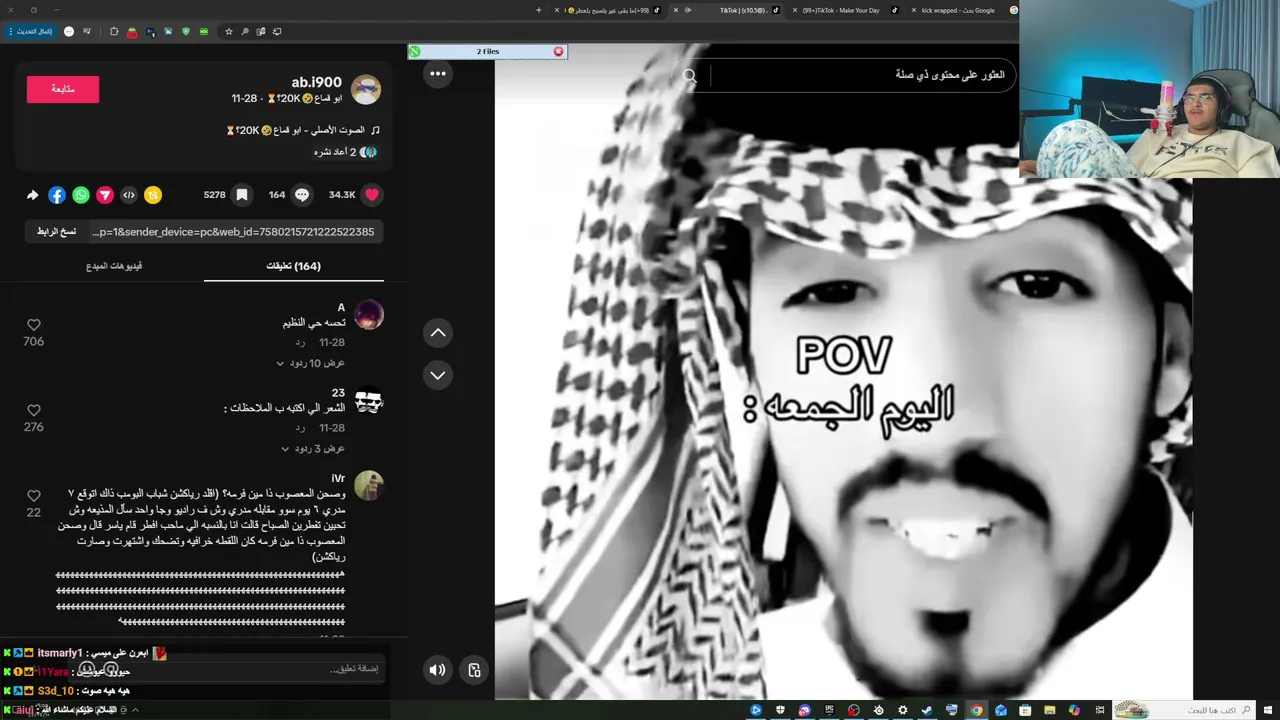Open the red extension icon in toolbar
Viewport: 1280px width, 720px height.
click(132, 32)
